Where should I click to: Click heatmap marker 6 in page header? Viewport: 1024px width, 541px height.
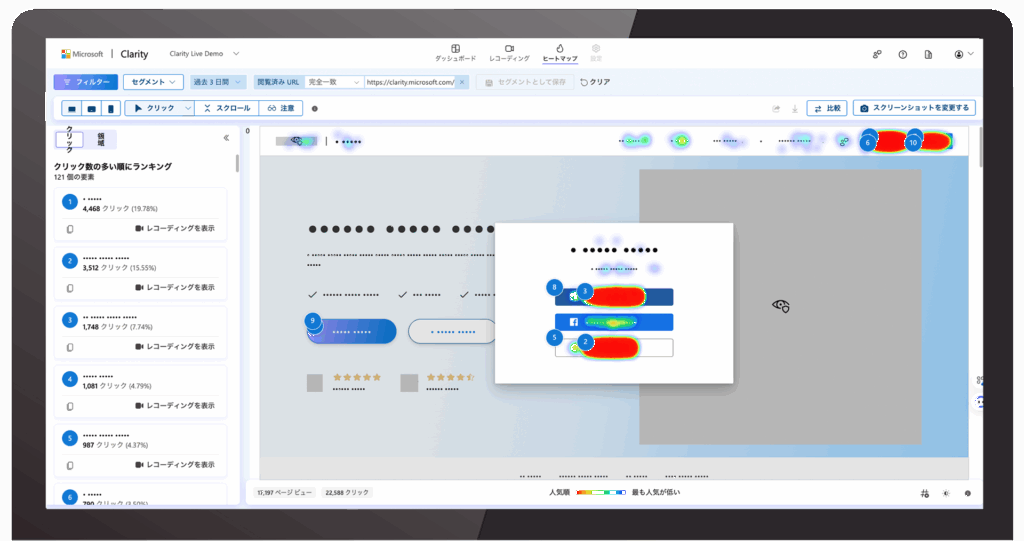867,142
